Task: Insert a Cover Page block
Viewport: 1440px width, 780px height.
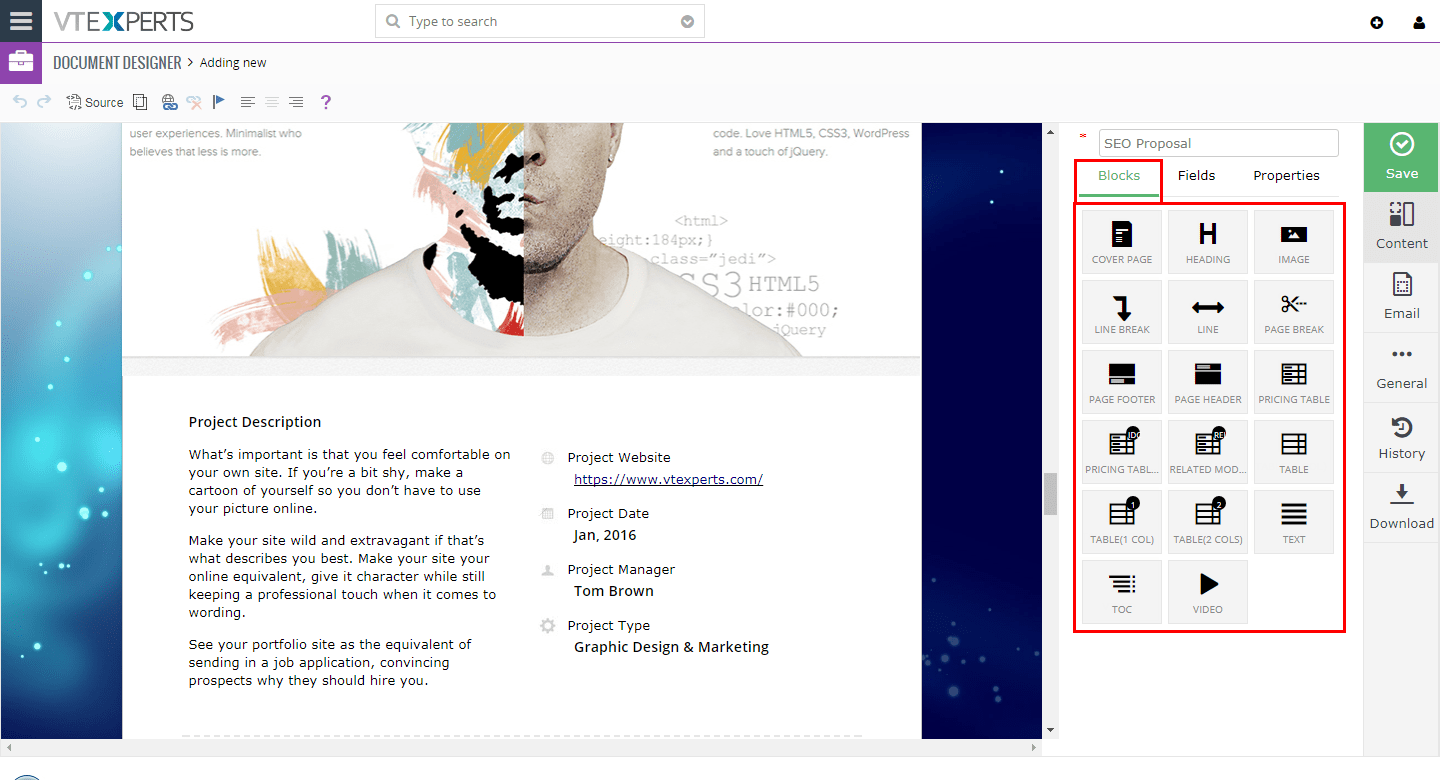Action: [1121, 240]
